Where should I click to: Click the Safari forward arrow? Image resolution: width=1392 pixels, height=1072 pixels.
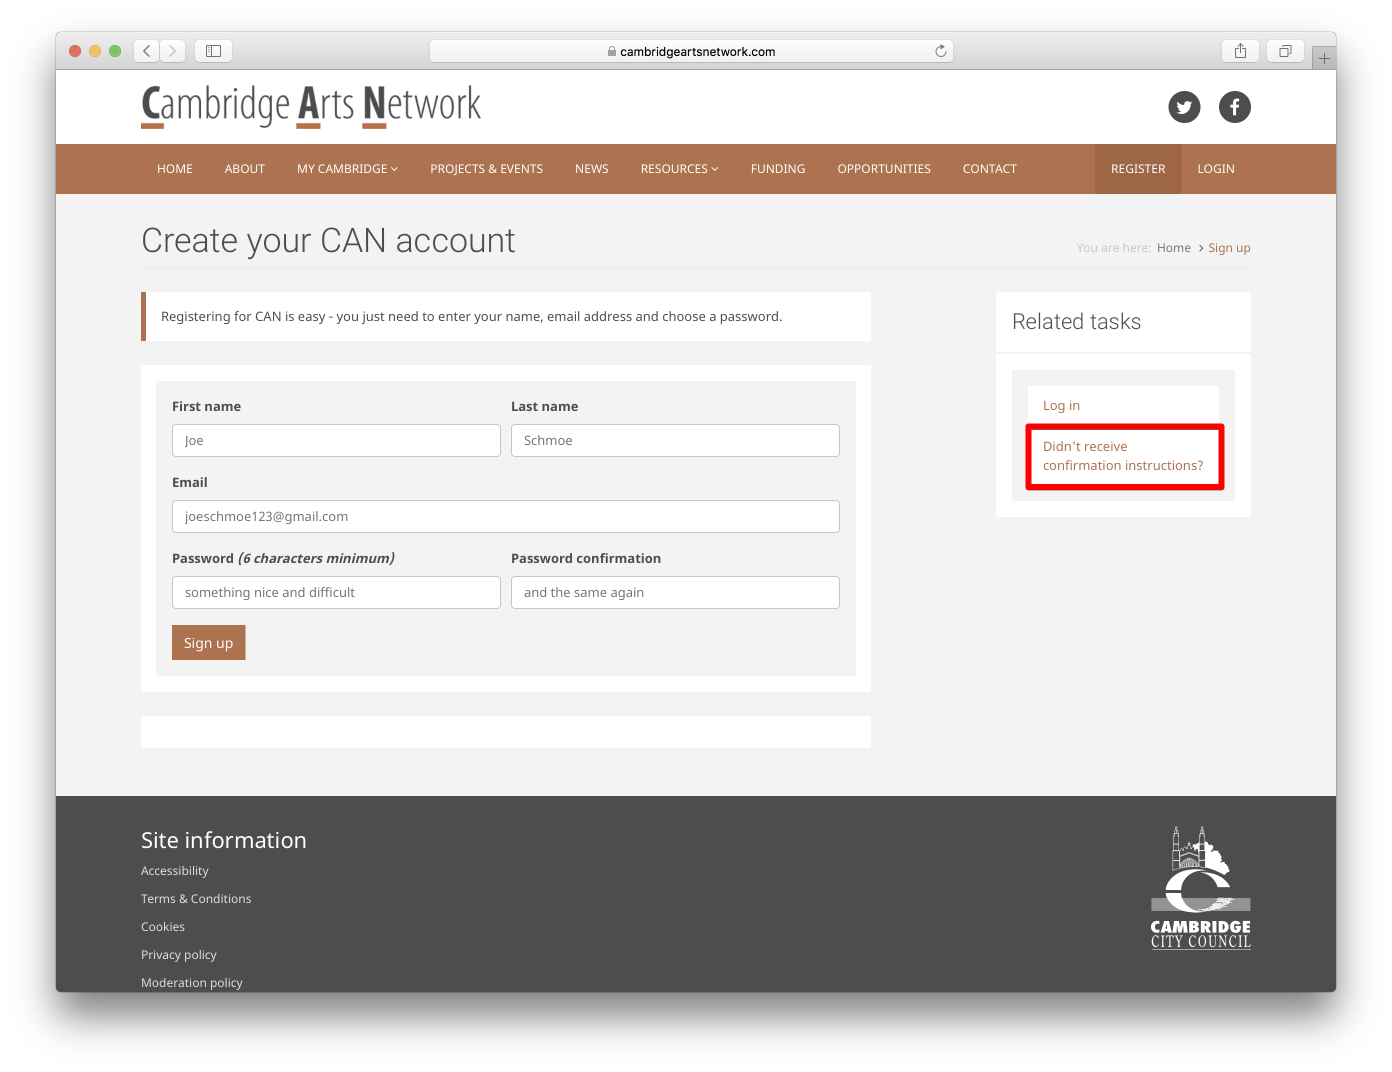click(x=173, y=51)
